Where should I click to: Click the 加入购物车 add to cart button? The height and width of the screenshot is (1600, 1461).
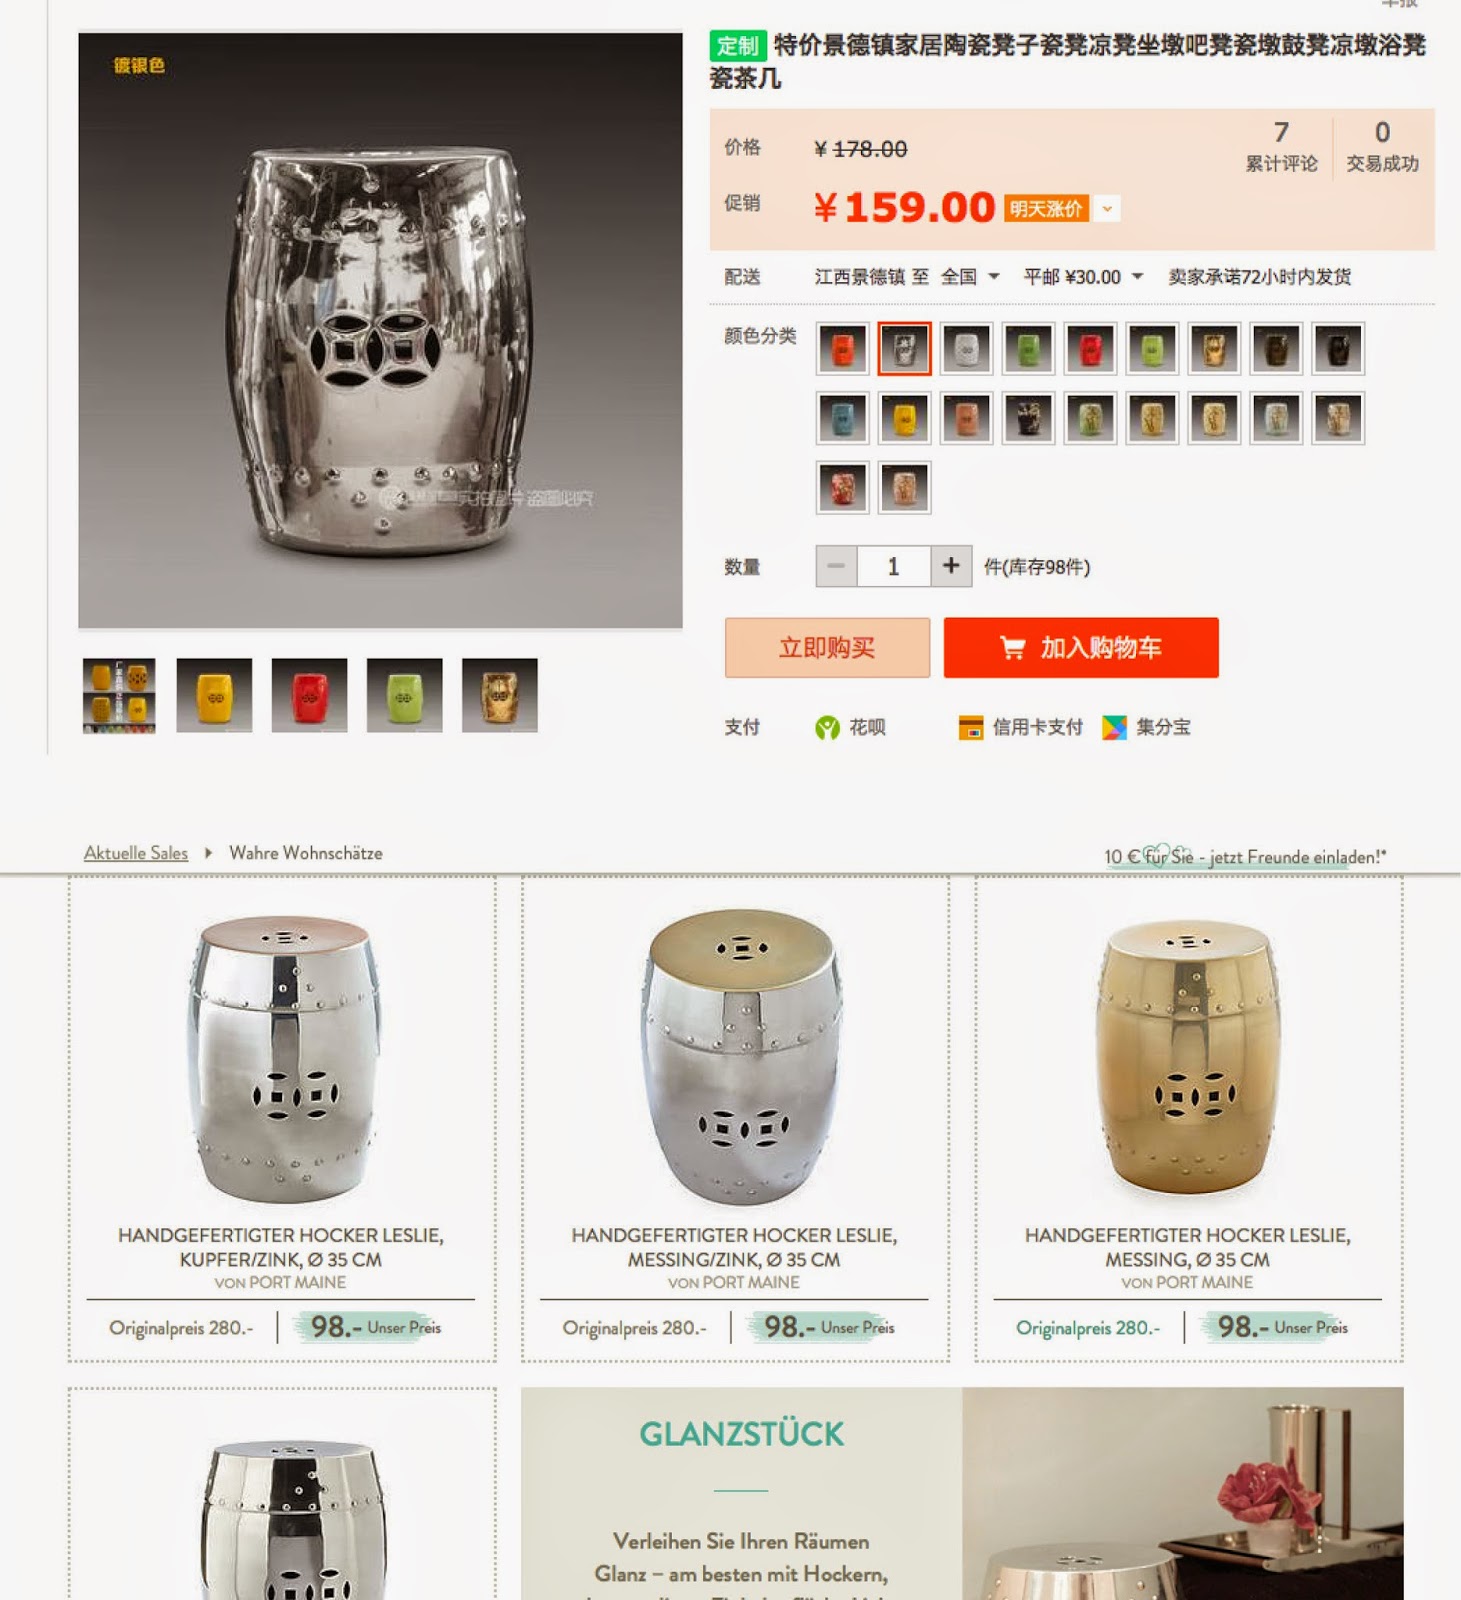(x=1081, y=648)
